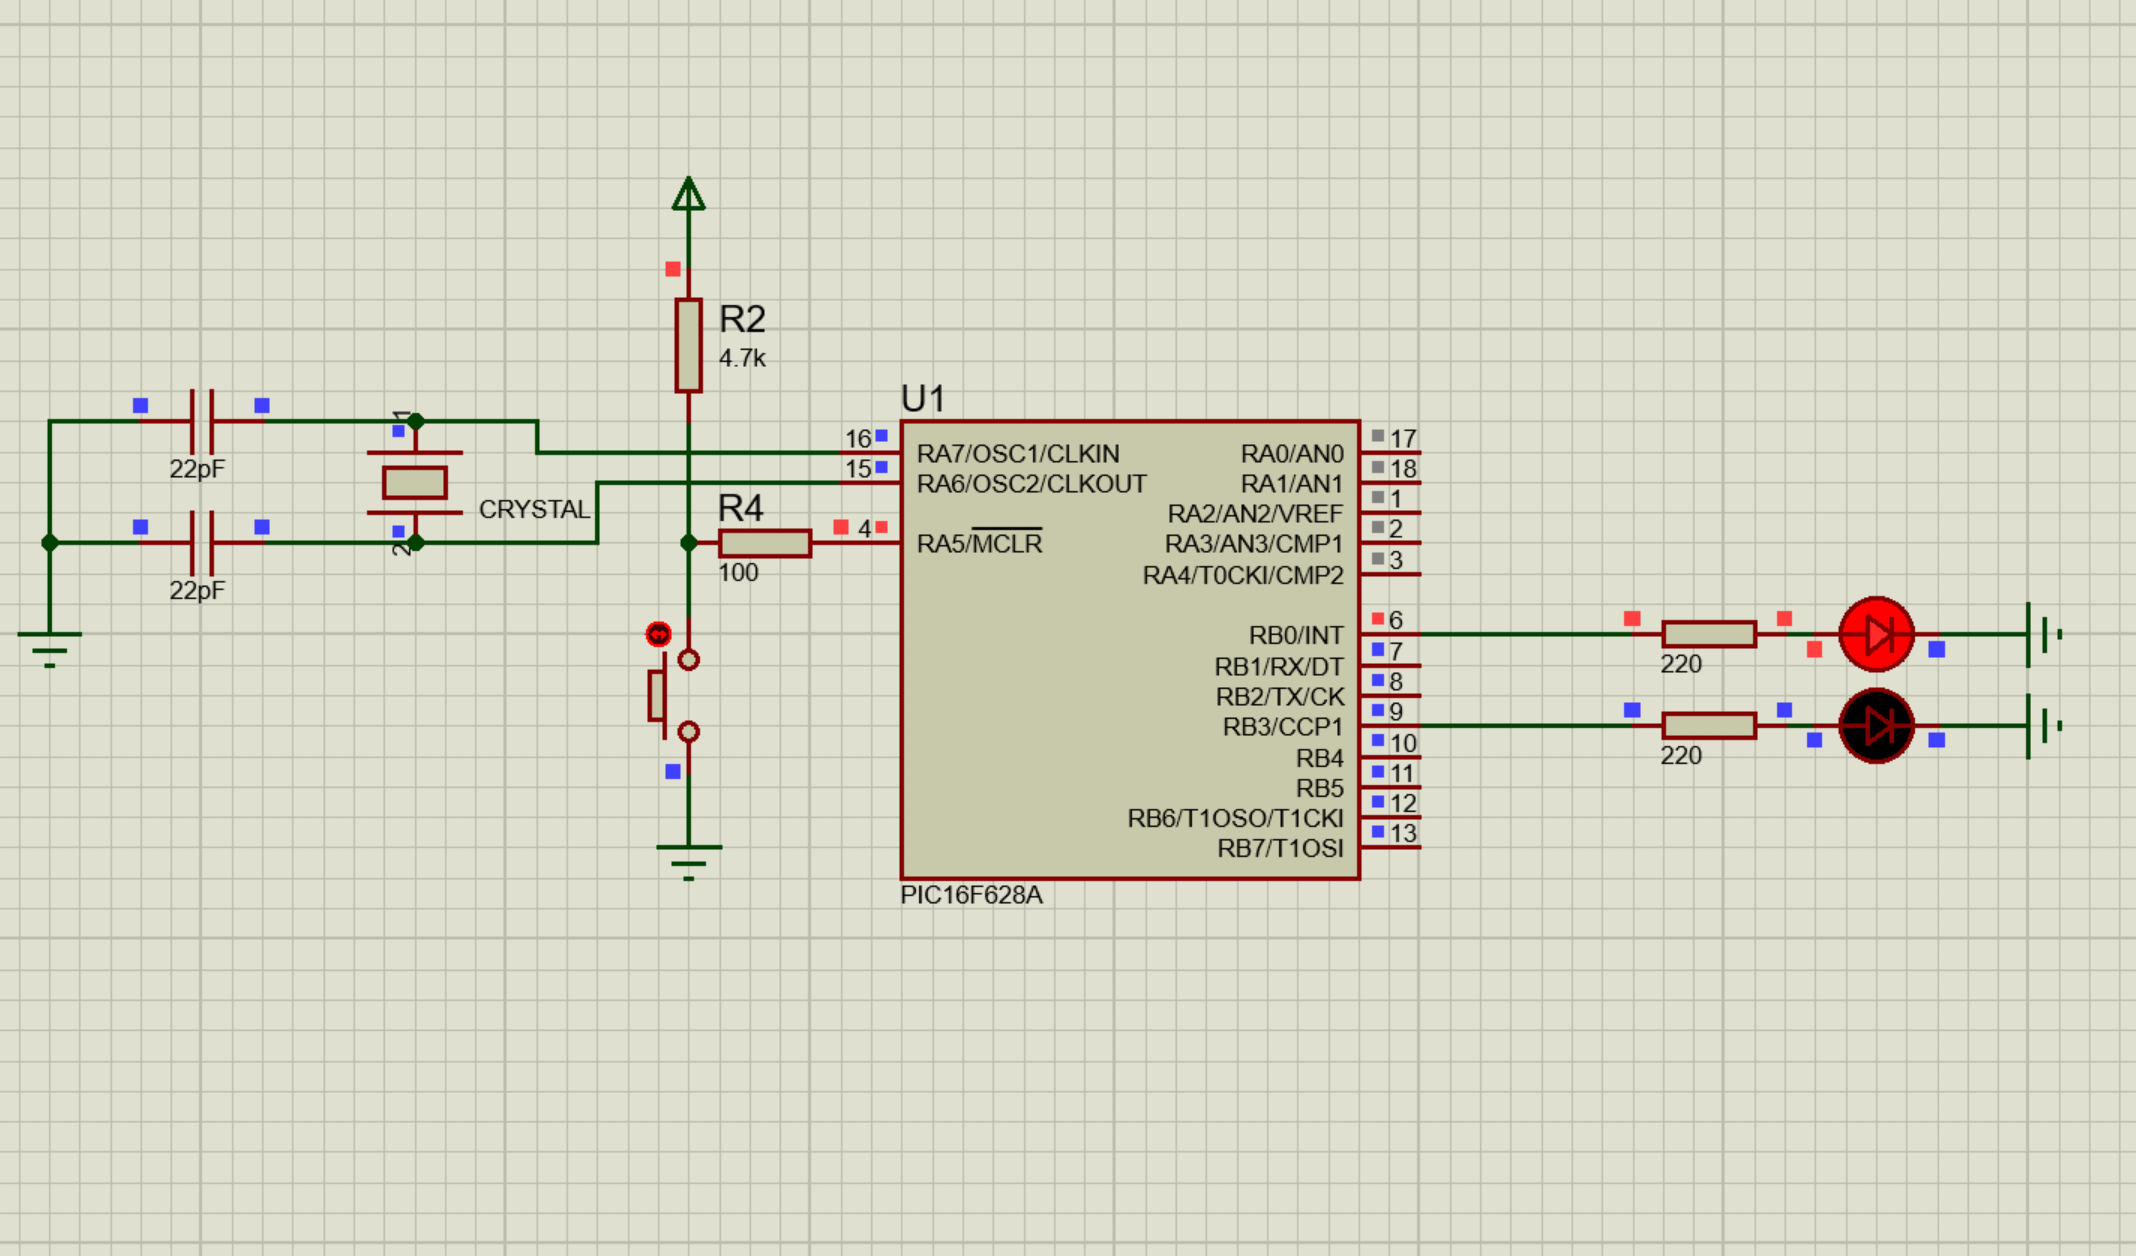
Task: Click the PIC16F628A part name label
Action: (971, 895)
